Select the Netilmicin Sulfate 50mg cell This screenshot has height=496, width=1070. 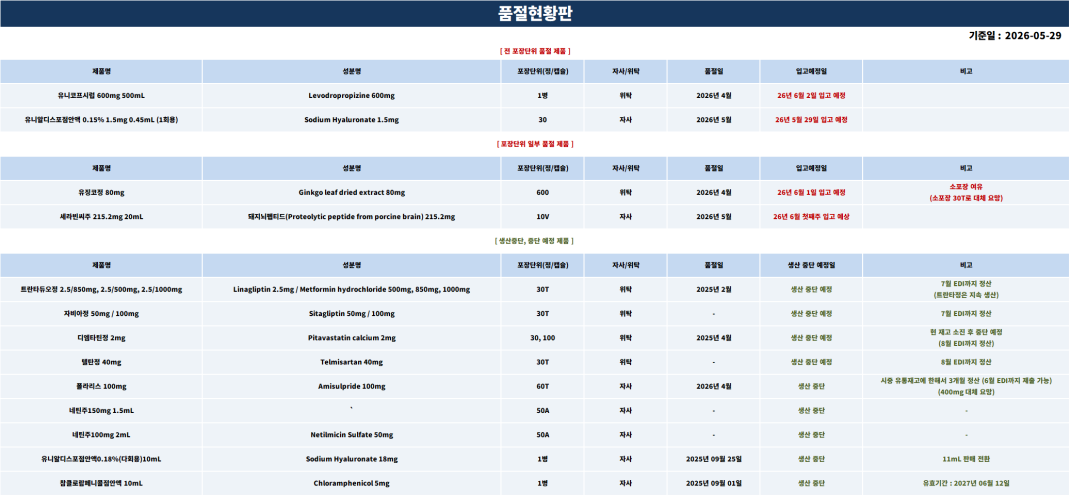(351, 435)
